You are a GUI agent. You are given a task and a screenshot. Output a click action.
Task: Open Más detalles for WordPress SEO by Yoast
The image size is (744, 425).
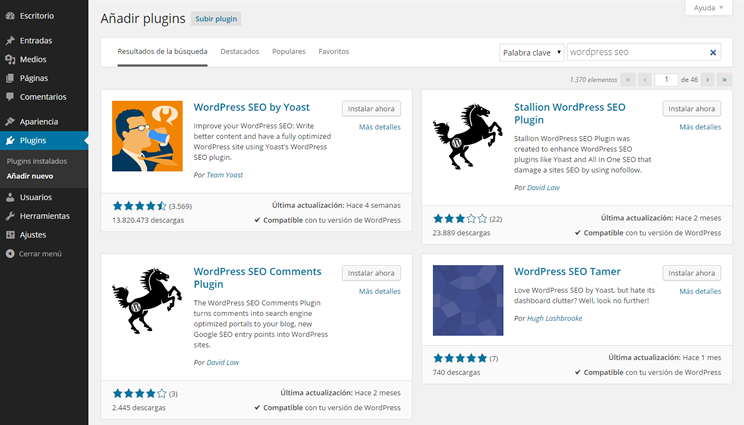(x=380, y=127)
